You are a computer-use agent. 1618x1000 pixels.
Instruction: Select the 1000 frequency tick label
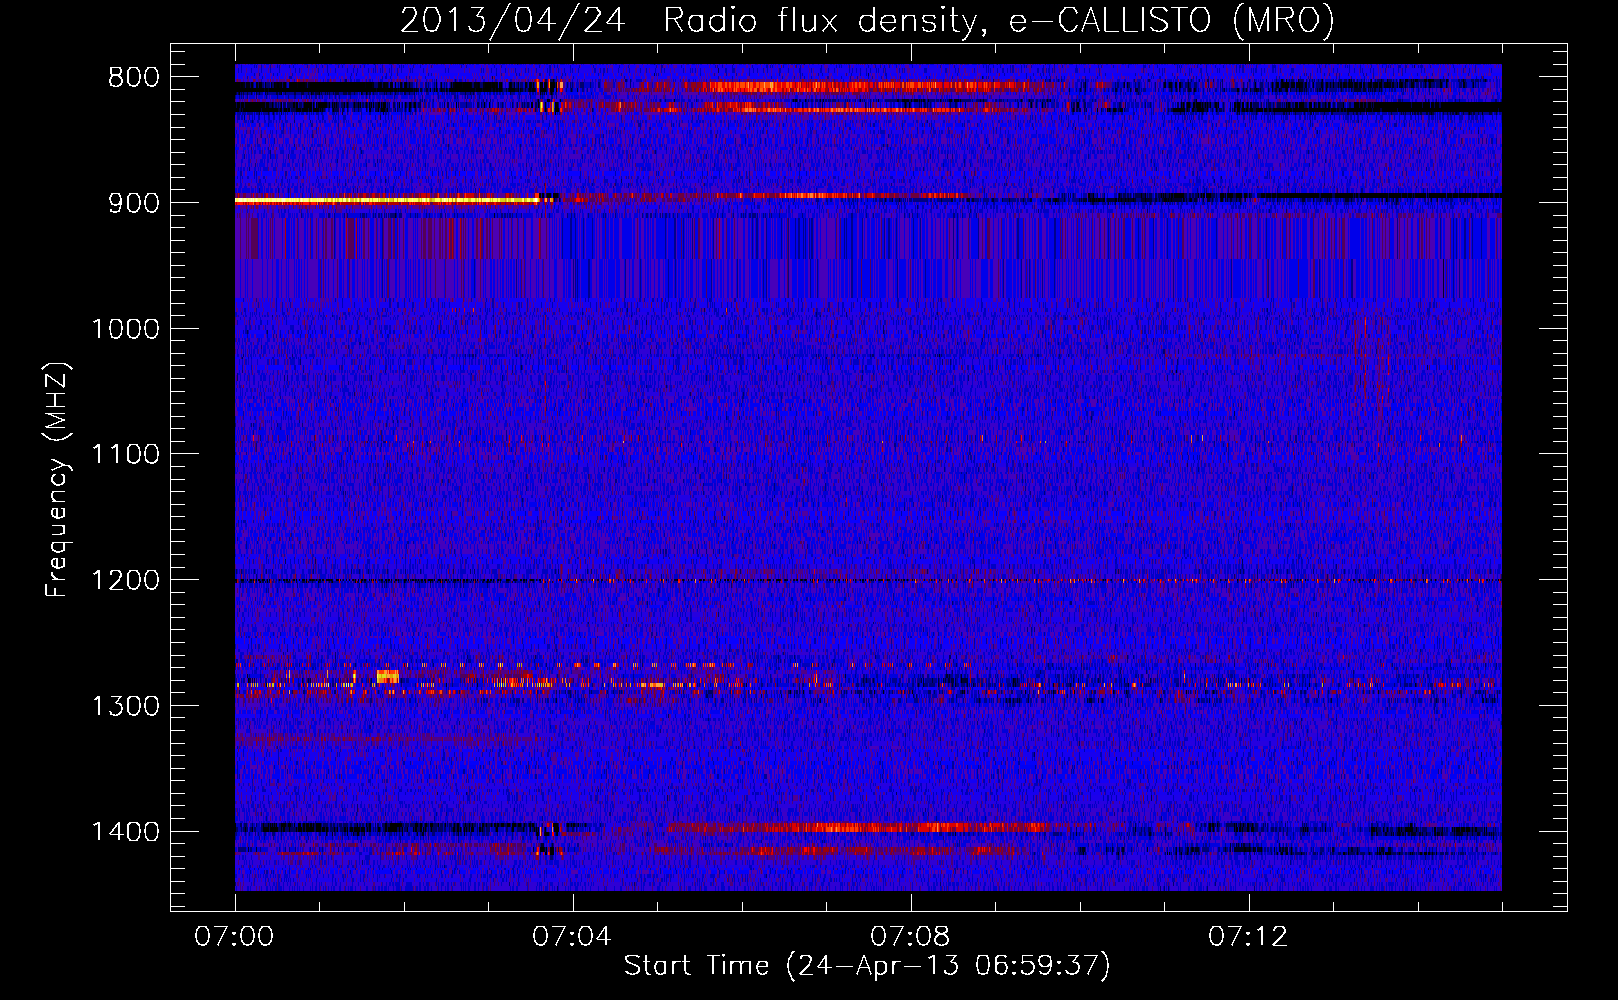click(125, 330)
